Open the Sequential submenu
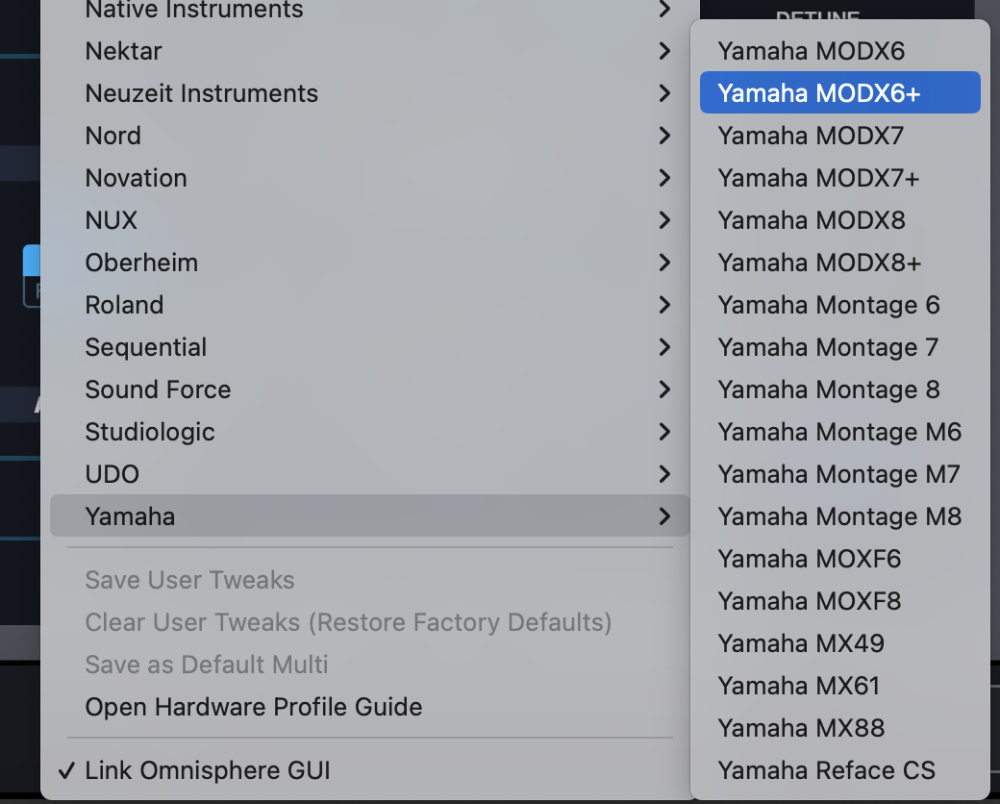 pos(146,347)
